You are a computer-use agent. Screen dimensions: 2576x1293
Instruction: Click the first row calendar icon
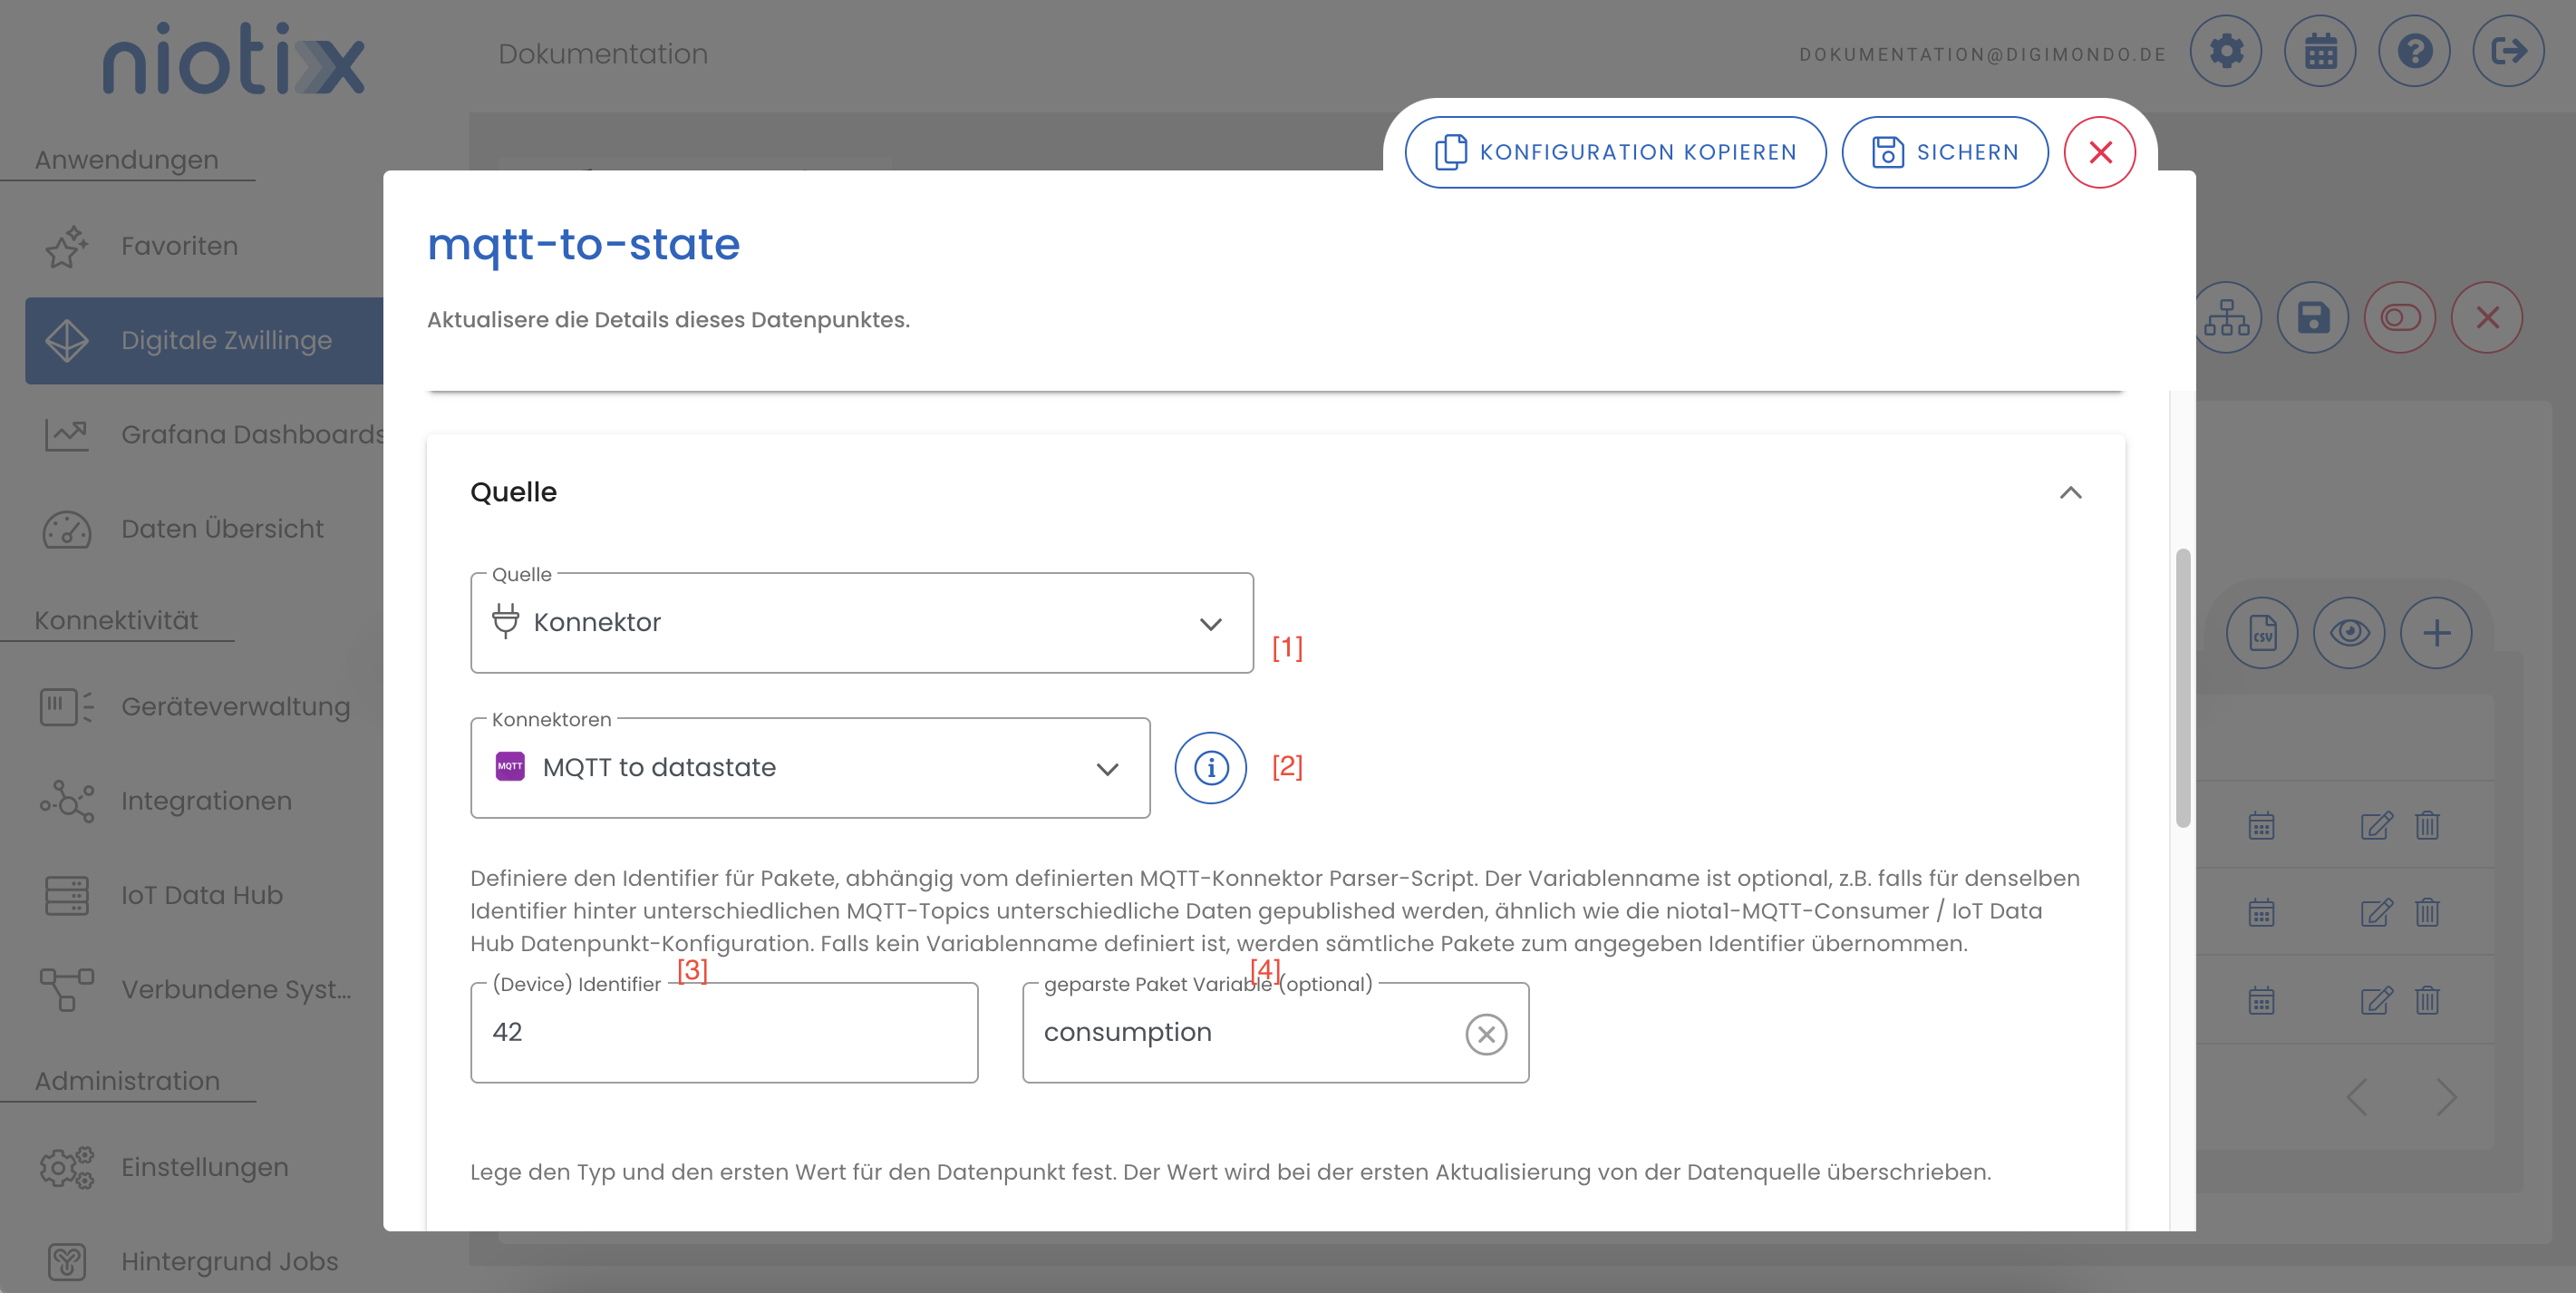coord(2261,826)
